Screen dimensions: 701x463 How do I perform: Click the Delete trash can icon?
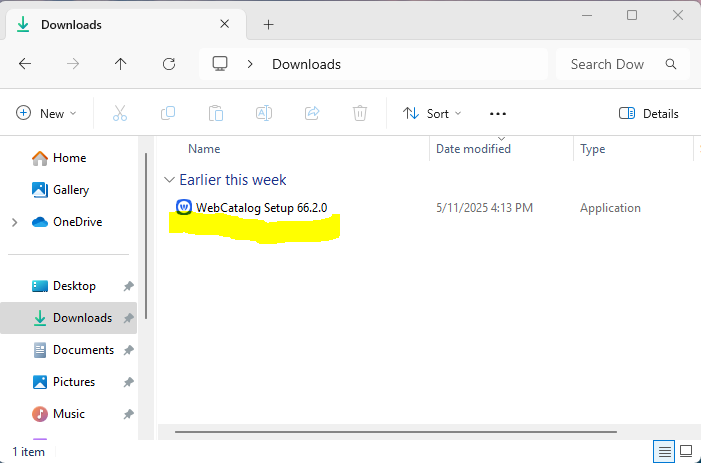pyautogui.click(x=360, y=114)
